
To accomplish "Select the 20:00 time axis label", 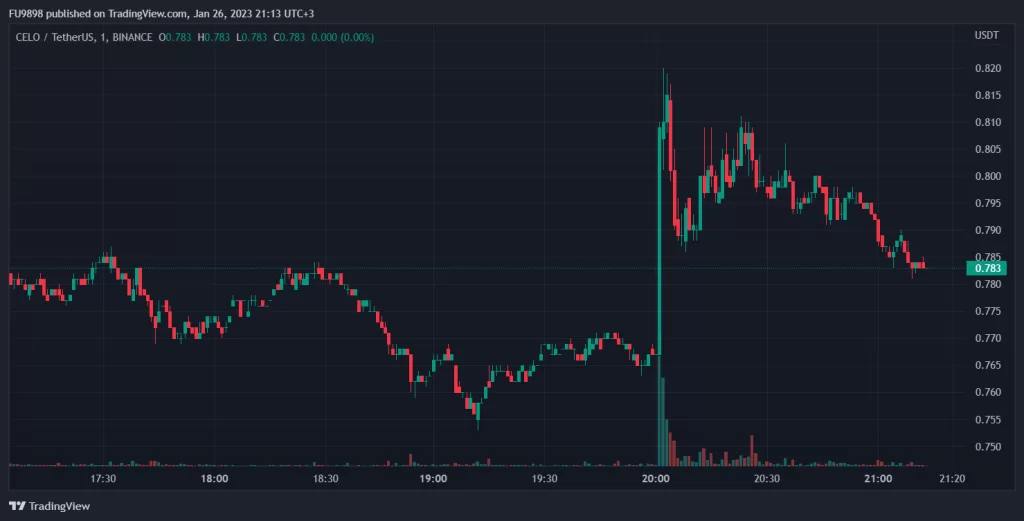I will (656, 479).
